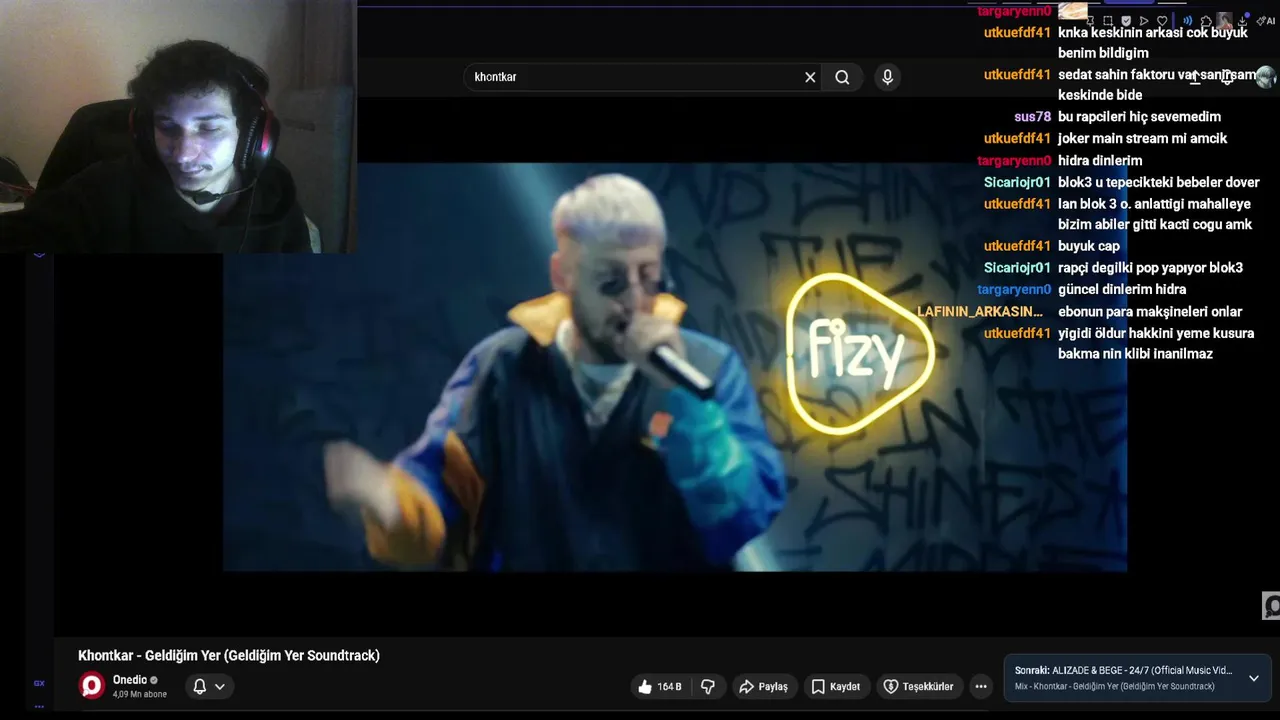Click the video player frame
1280x720 pixels.
pos(675,367)
